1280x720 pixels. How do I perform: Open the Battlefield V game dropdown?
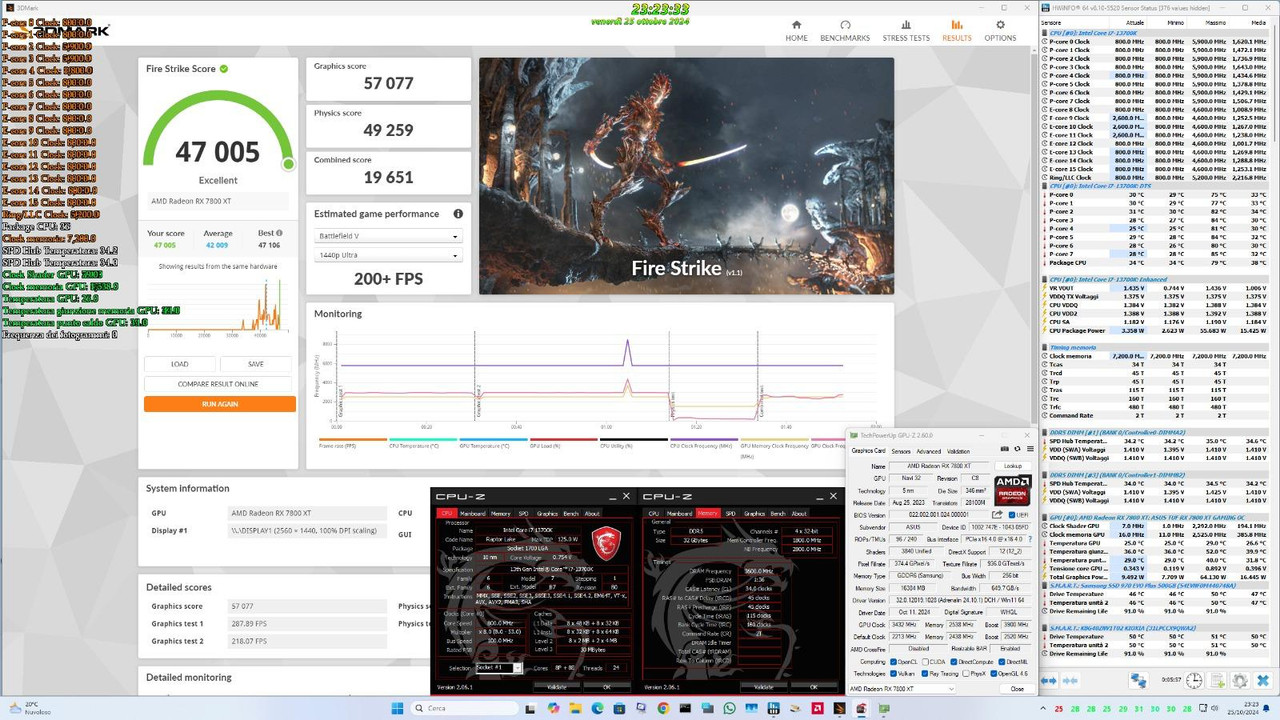[387, 237]
